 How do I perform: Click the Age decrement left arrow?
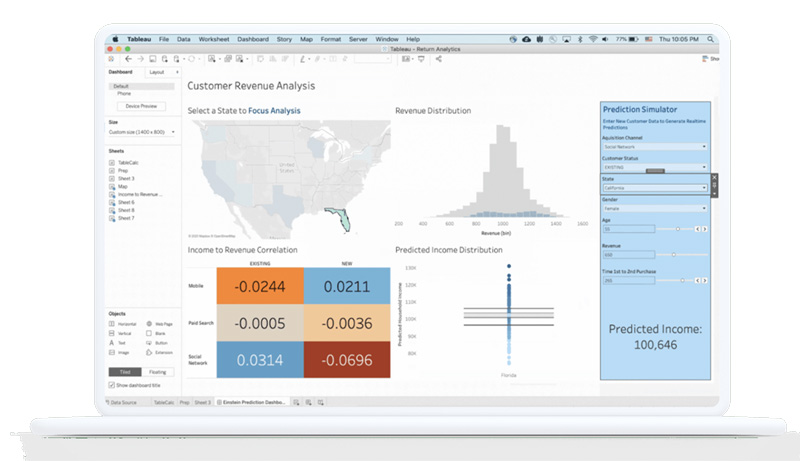tap(697, 229)
